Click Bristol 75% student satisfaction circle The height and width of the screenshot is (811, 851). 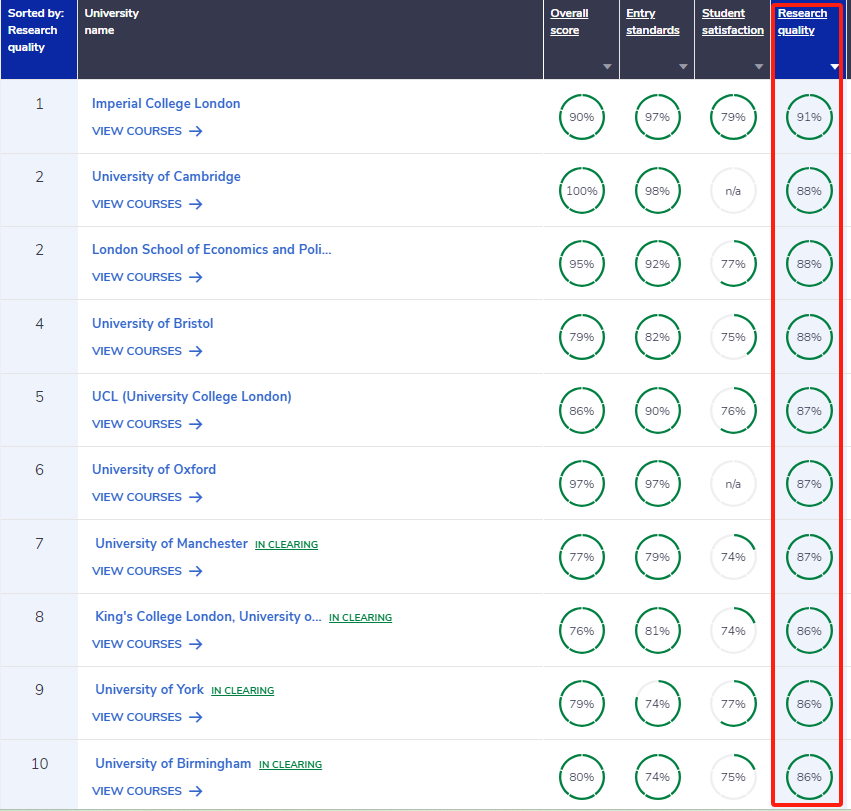coord(733,337)
